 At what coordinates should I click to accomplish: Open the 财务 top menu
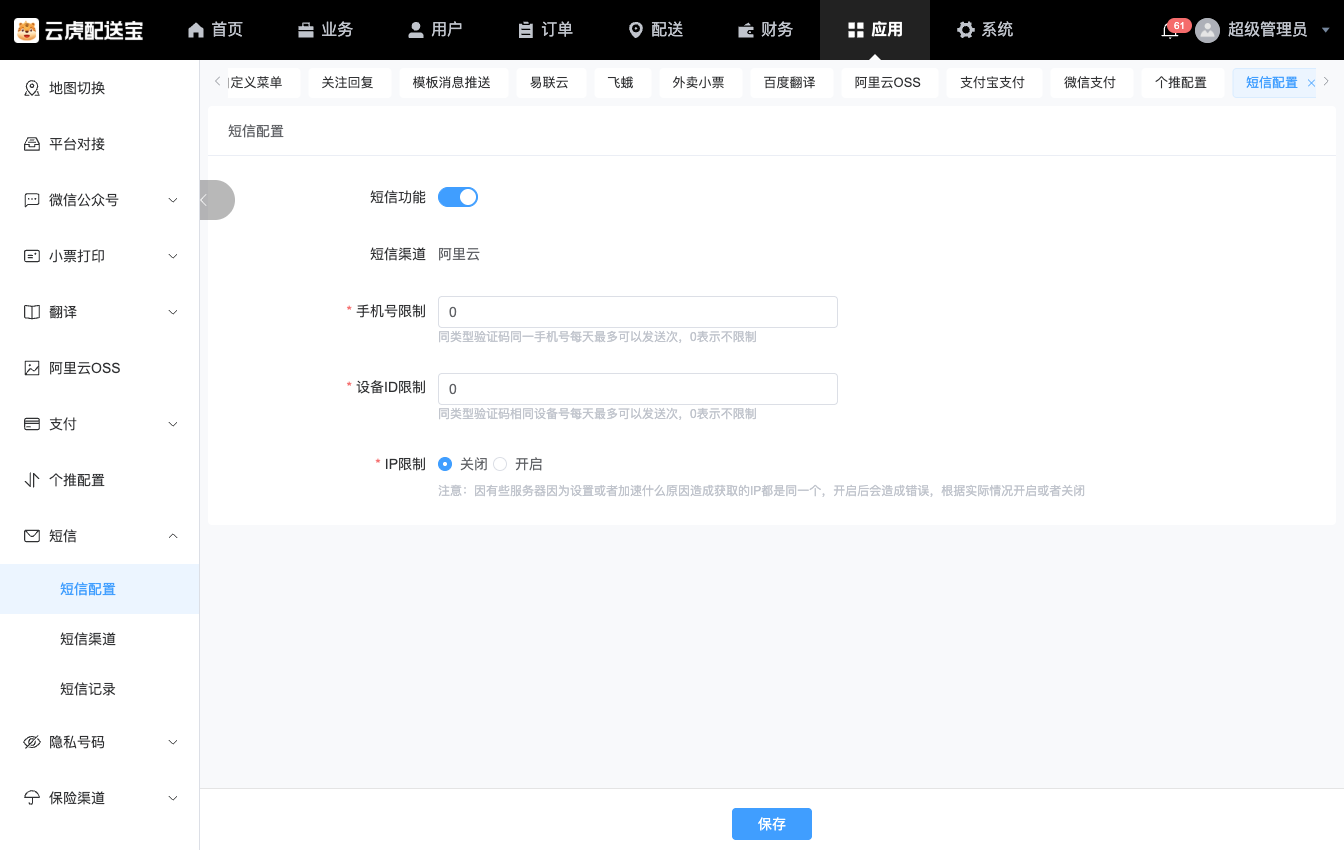[x=765, y=30]
